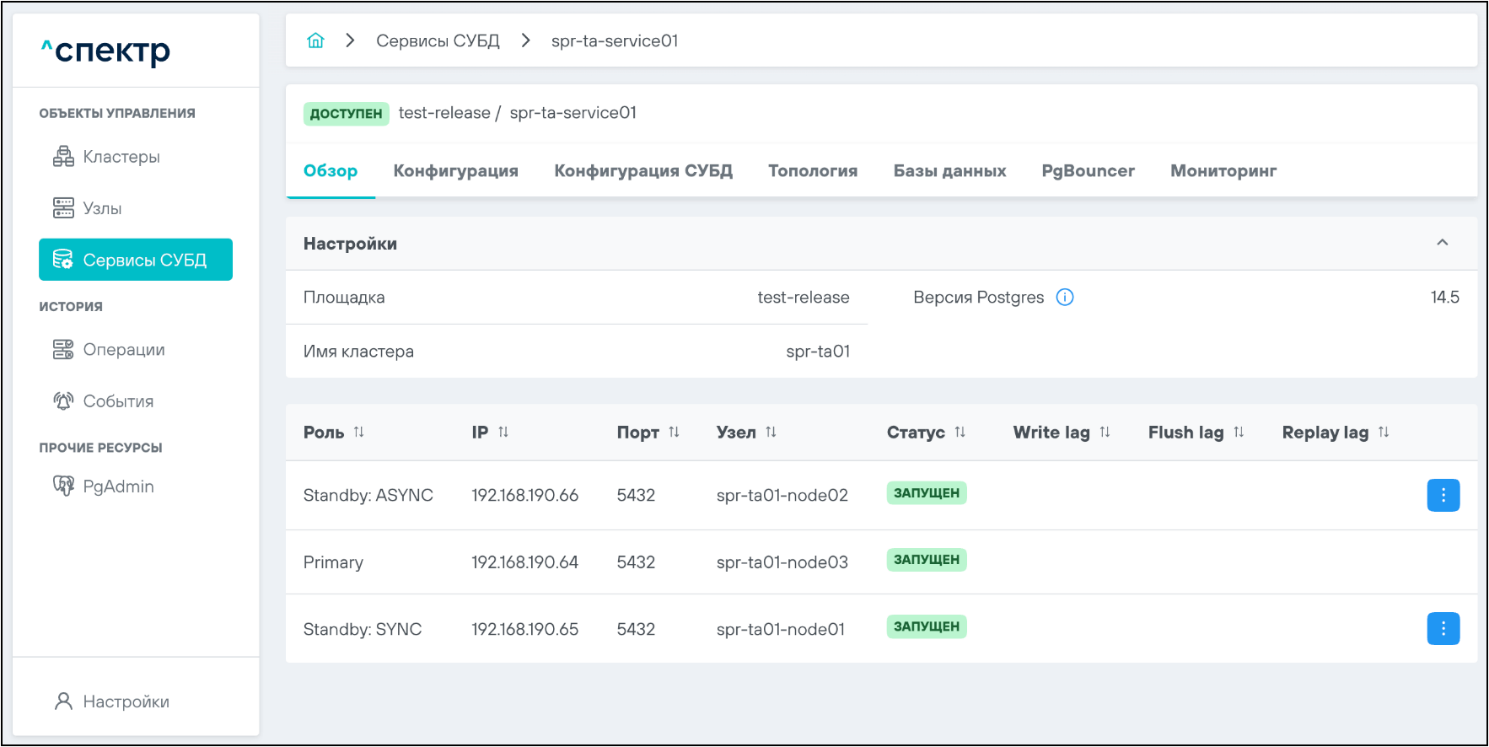Screen dimensions: 1489x747
Task: Open Операции history page
Action: (123, 350)
